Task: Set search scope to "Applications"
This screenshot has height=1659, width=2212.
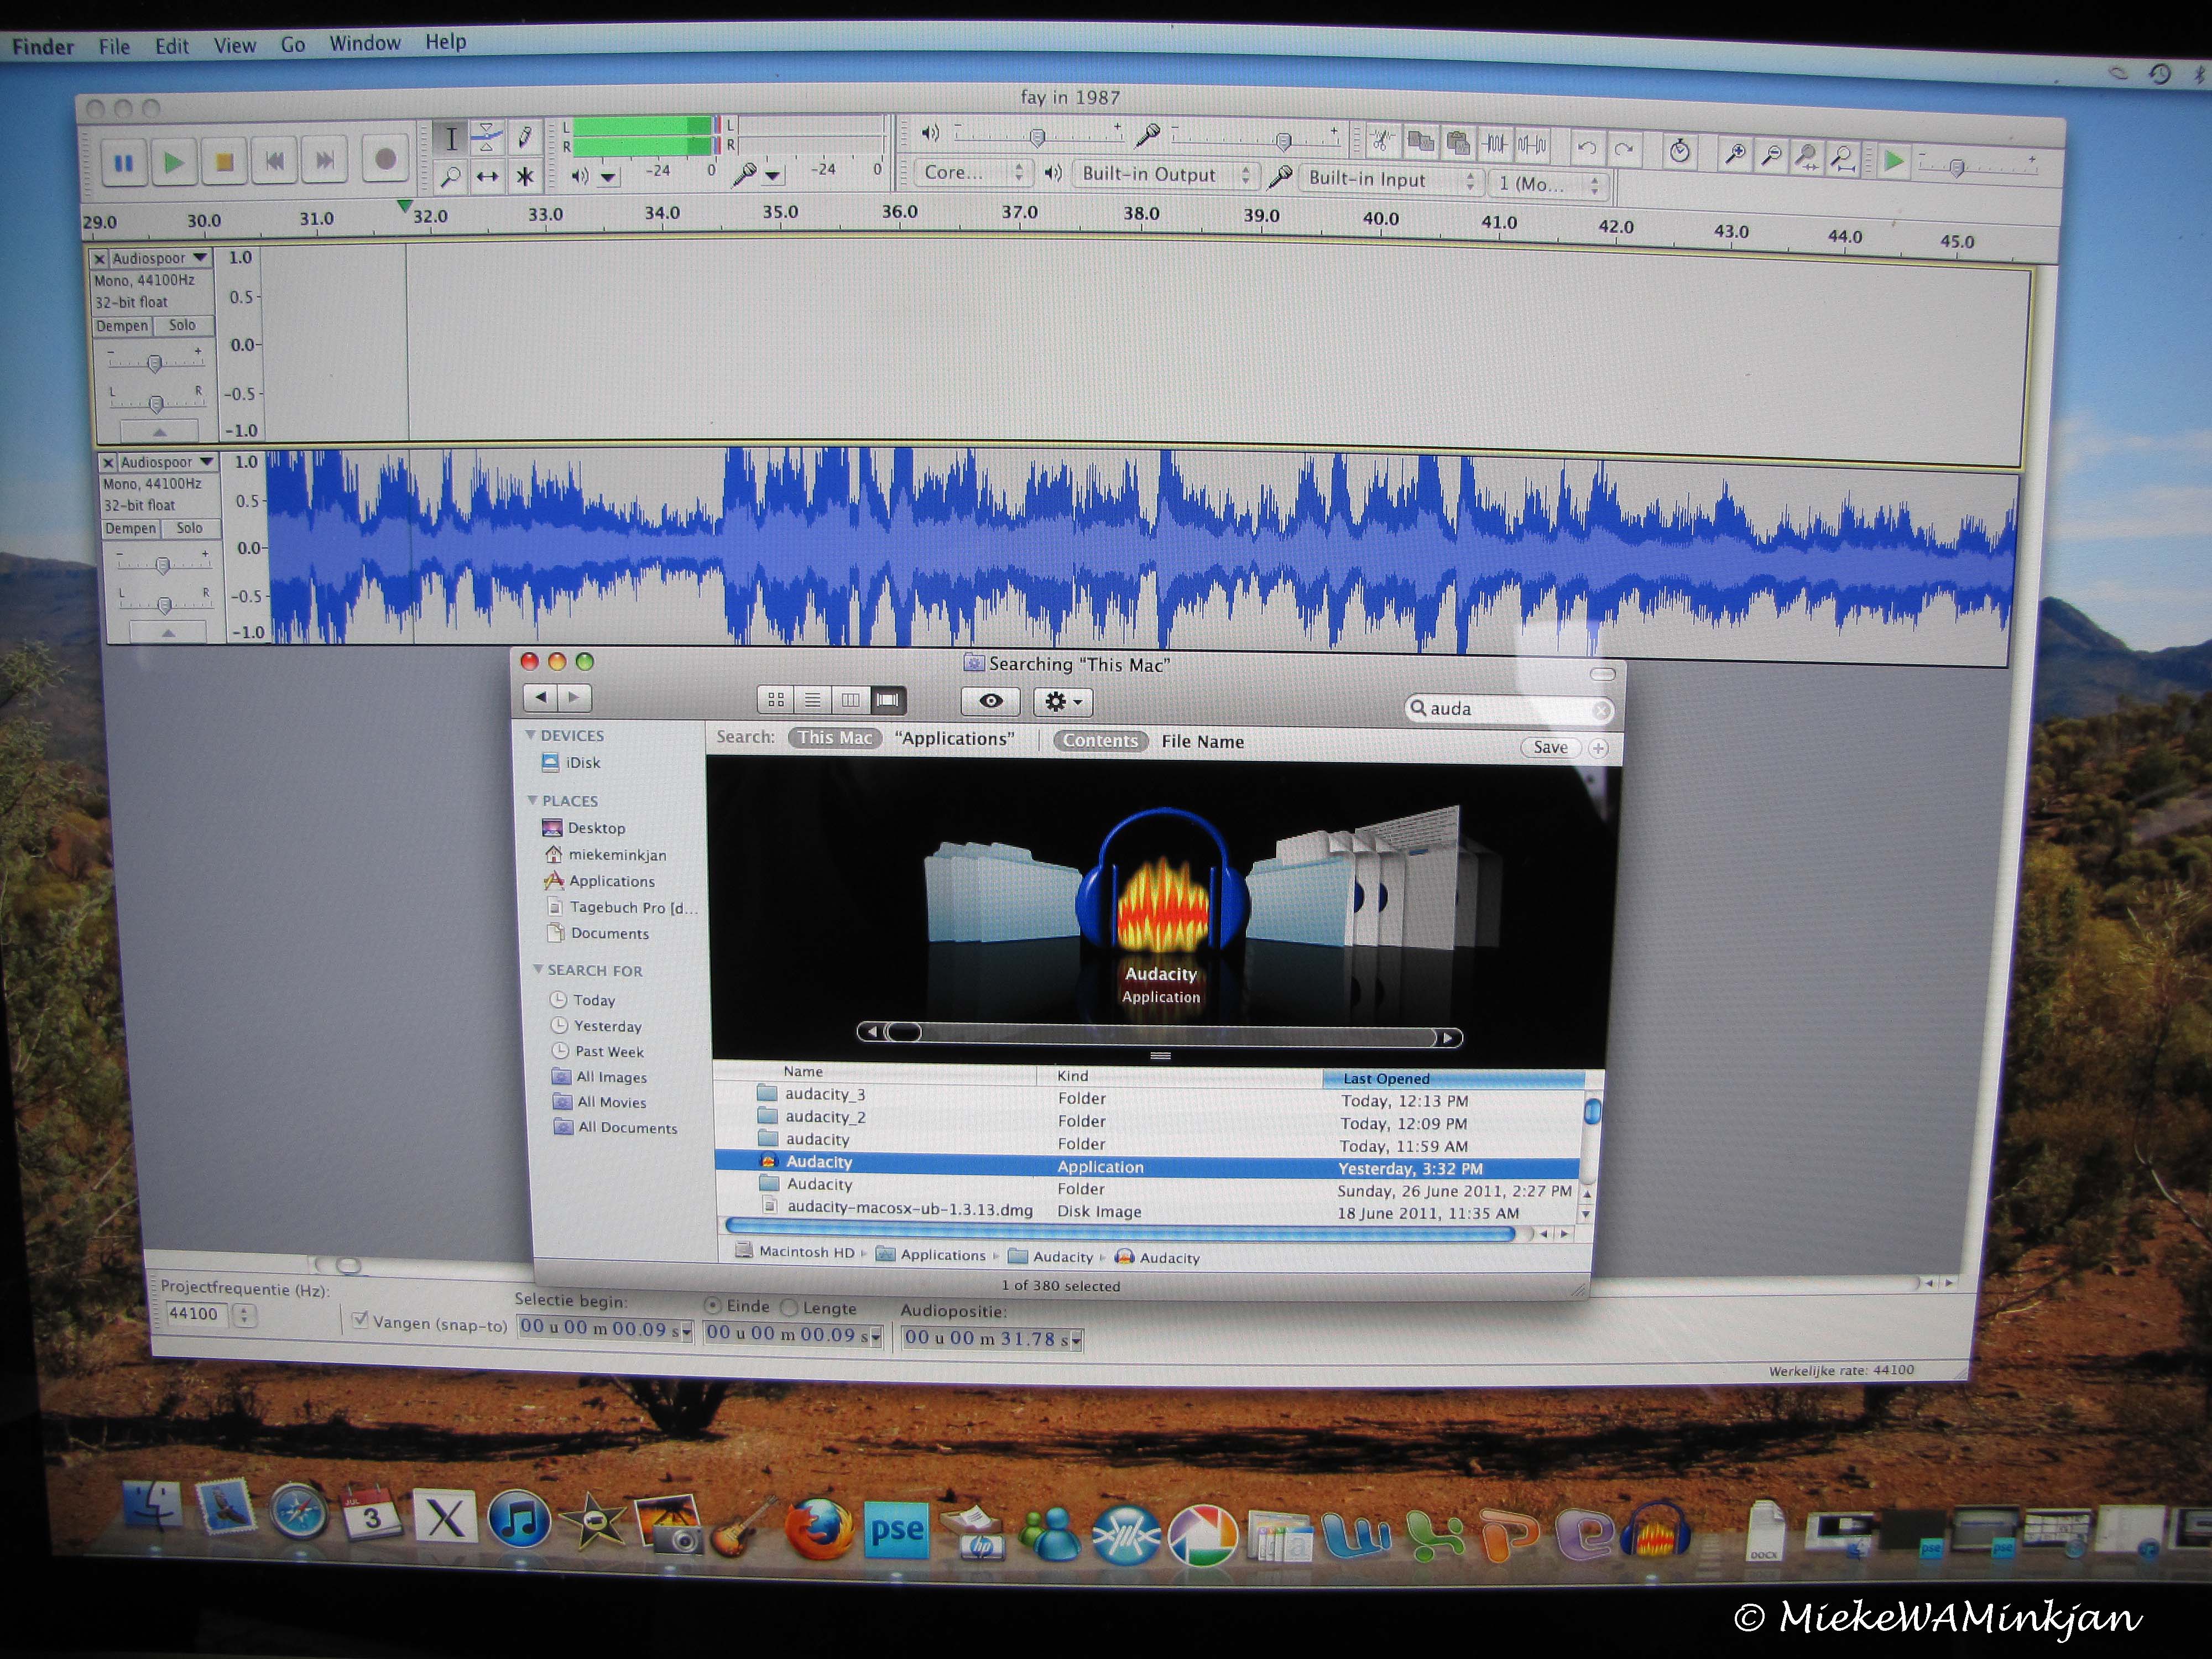Action: (x=955, y=739)
